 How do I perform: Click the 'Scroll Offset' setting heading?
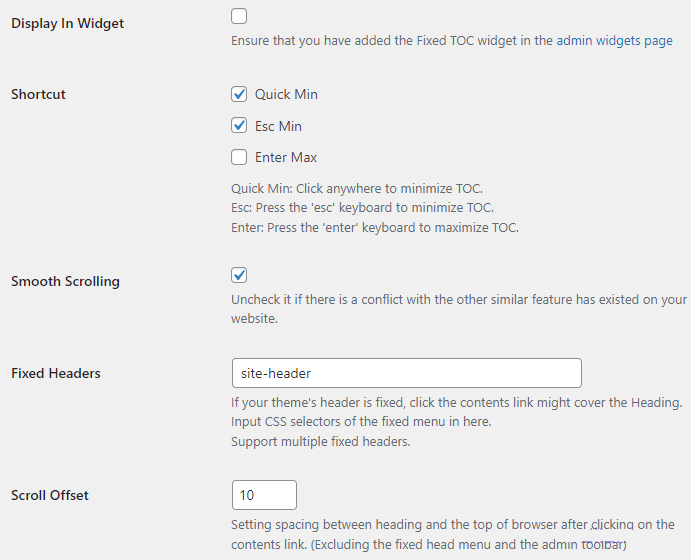tap(50, 495)
